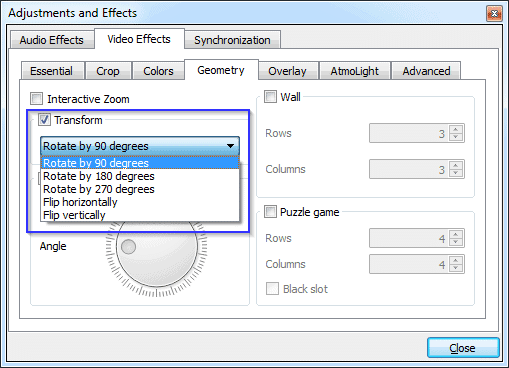Decrease Puzzle game Columns with down arrow
509x368 pixels.
tap(456, 268)
